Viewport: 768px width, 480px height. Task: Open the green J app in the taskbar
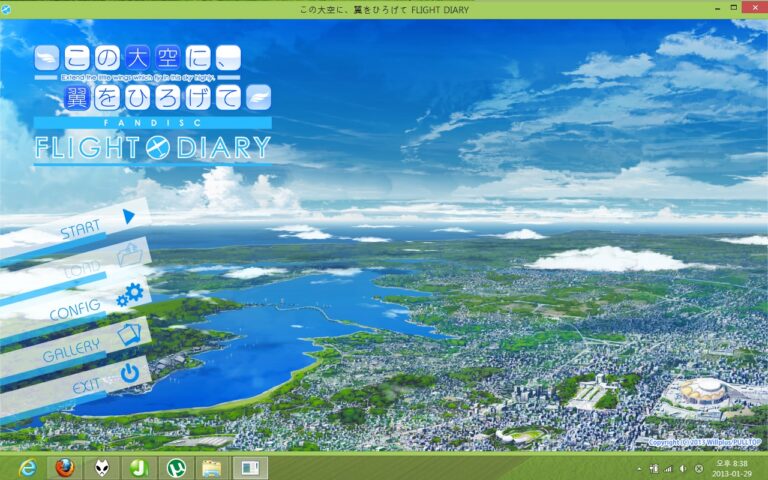[x=139, y=468]
